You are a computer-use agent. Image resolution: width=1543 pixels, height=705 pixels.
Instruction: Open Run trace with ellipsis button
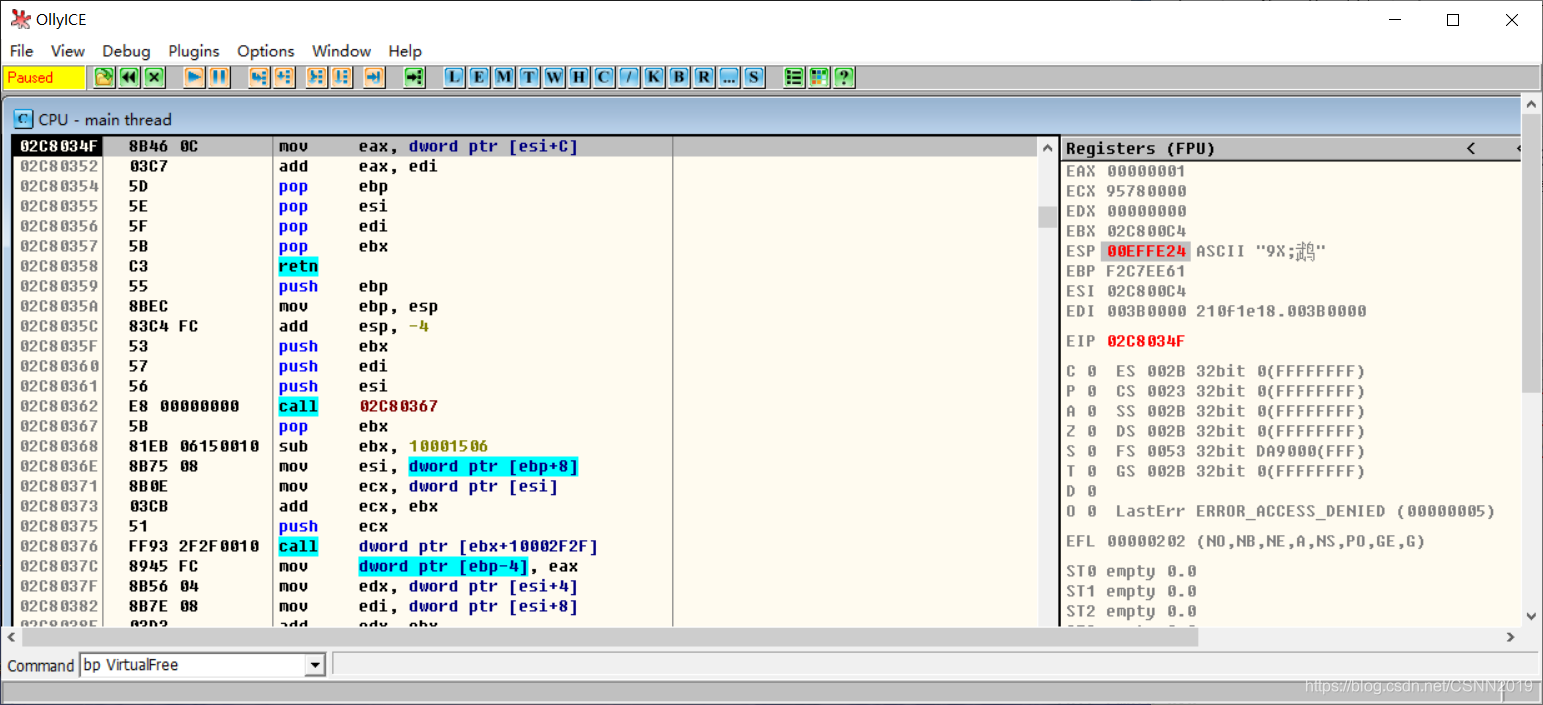[x=729, y=77]
